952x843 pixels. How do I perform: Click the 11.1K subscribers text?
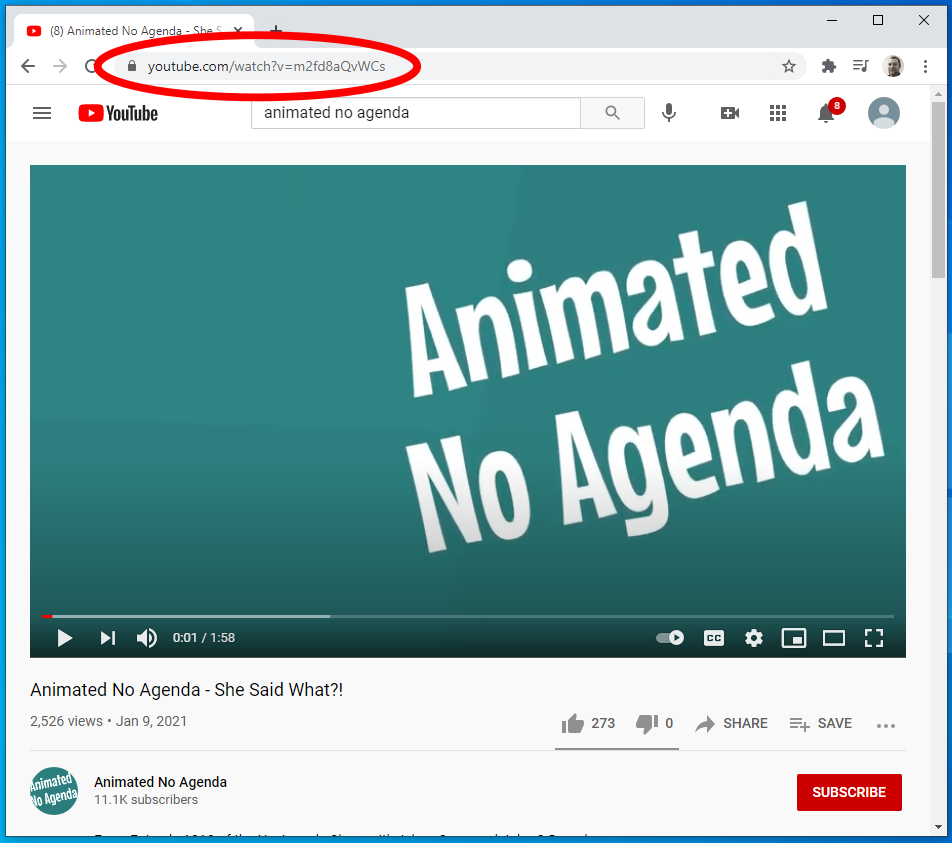(x=146, y=800)
